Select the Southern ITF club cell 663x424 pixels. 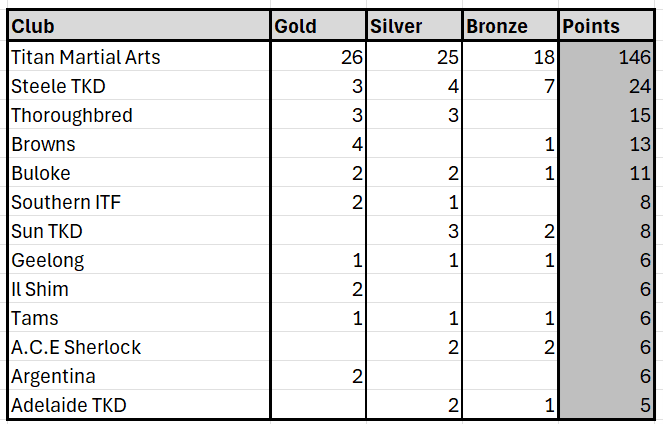138,202
